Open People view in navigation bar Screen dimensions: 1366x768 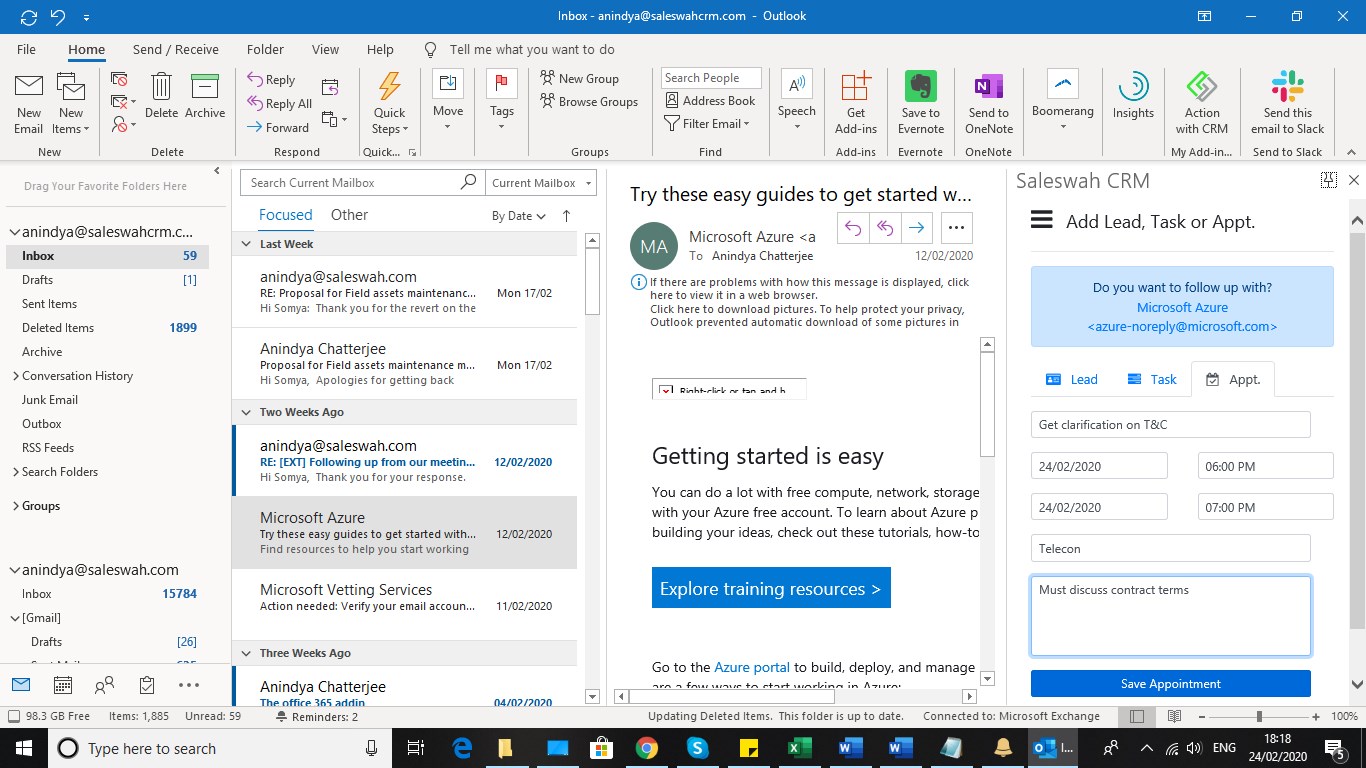(104, 685)
